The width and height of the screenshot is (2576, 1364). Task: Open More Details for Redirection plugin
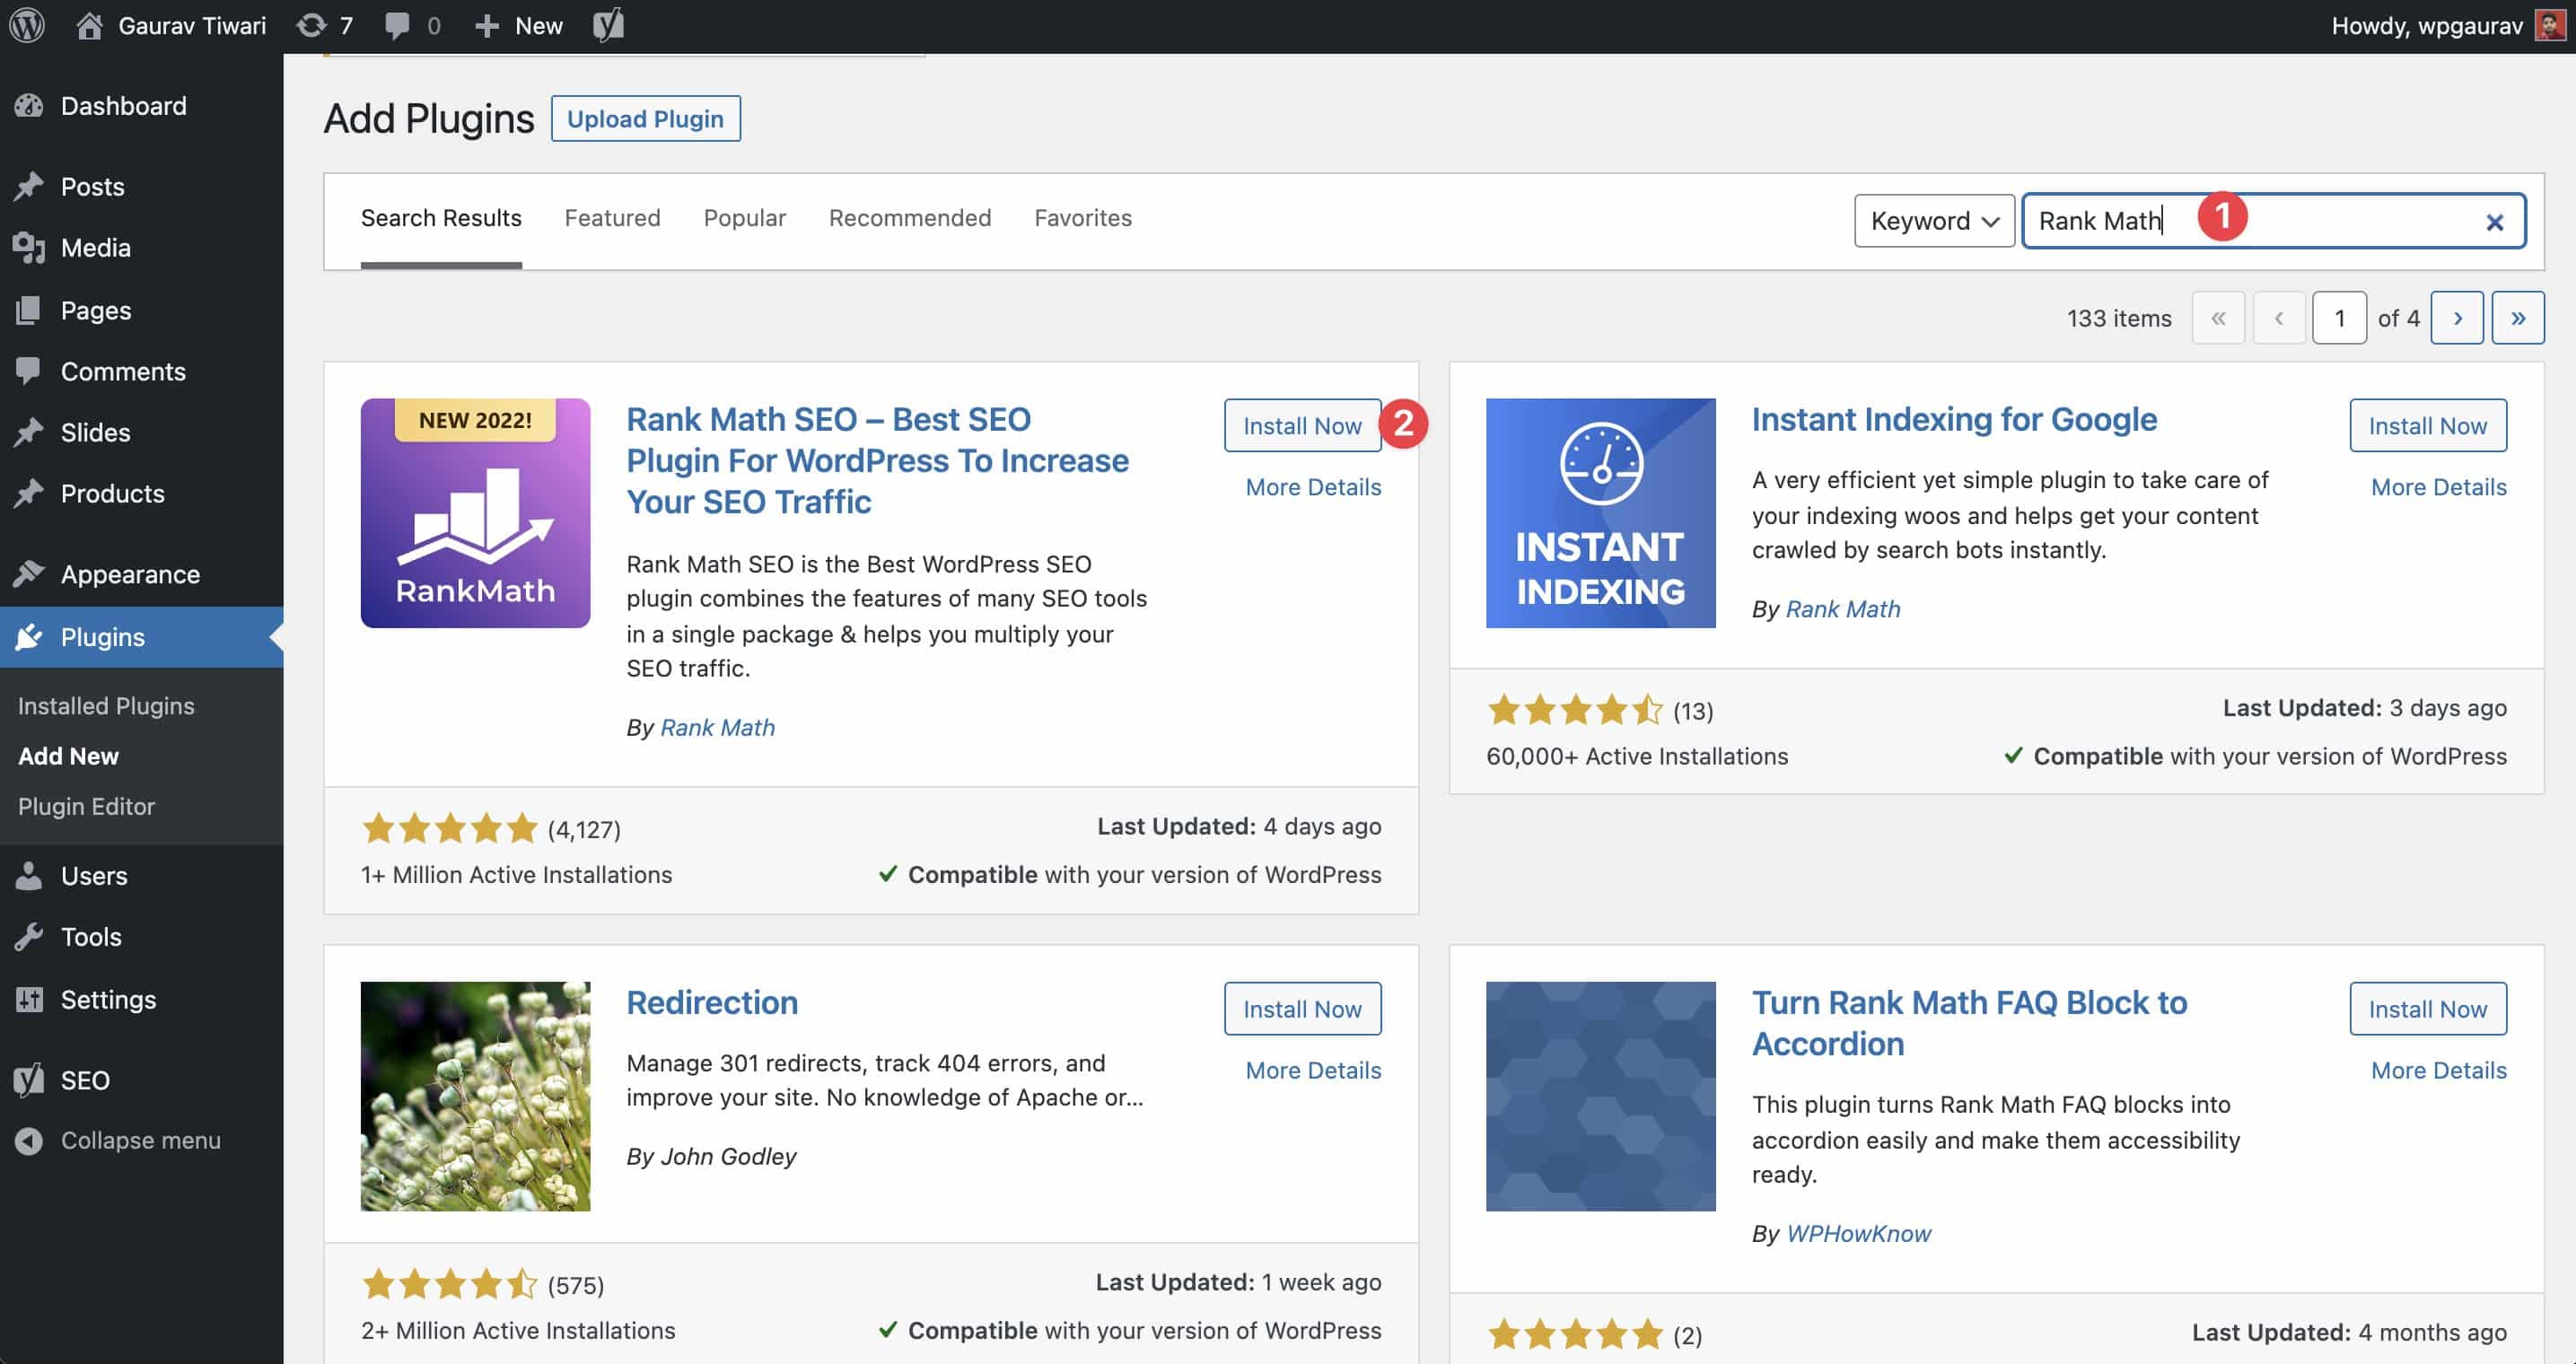coord(1312,1070)
